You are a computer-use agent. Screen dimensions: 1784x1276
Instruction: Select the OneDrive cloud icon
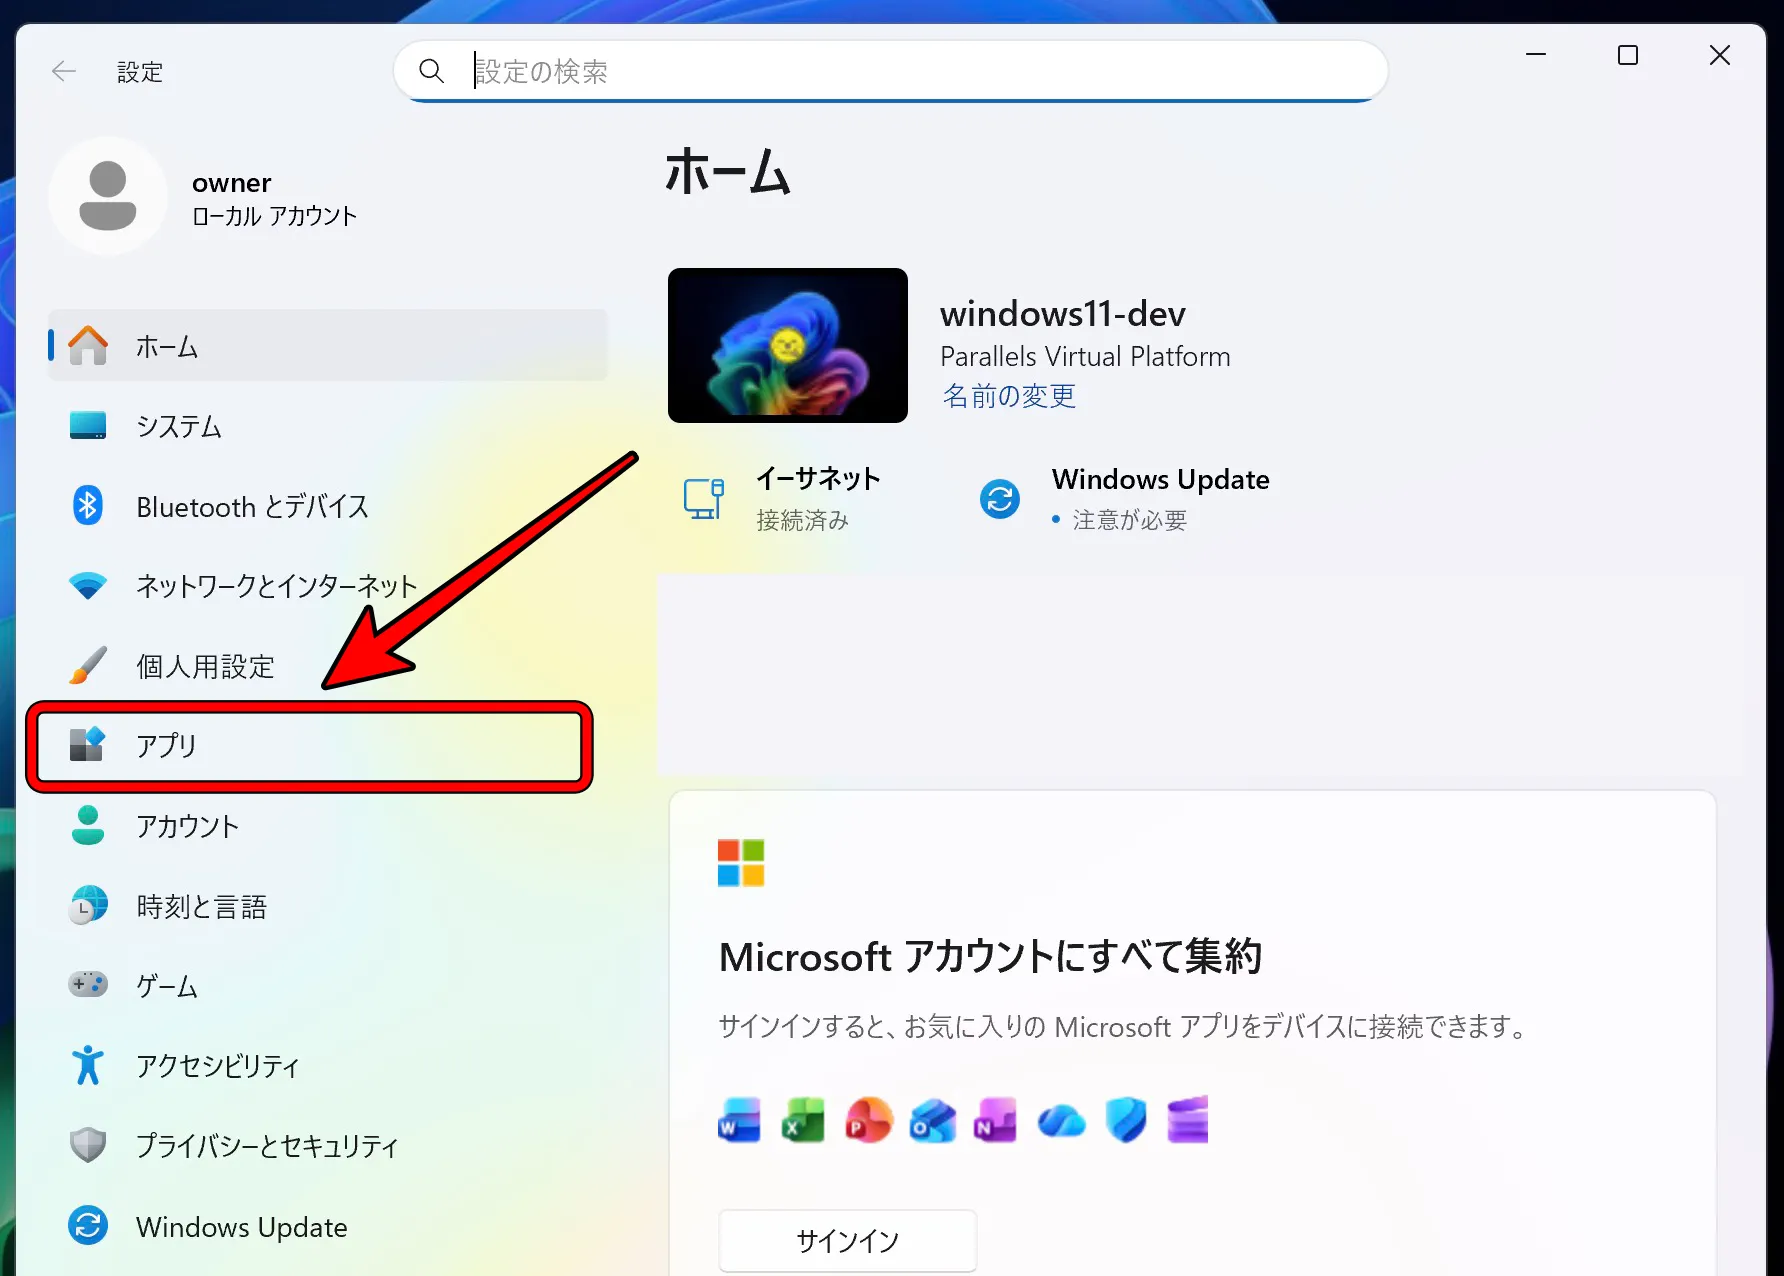point(1061,1120)
